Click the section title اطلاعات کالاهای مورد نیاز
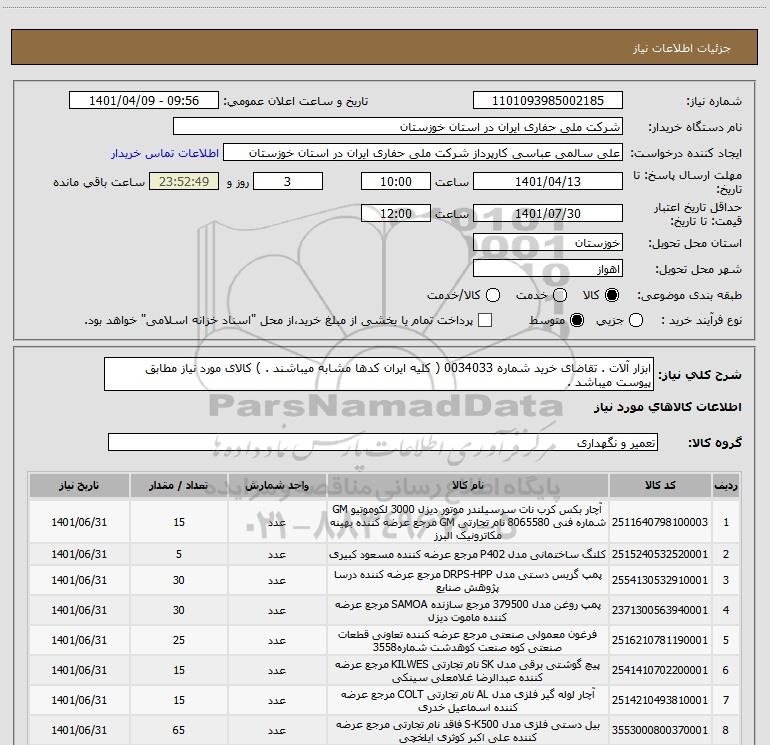The width and height of the screenshot is (770, 745). [x=667, y=407]
